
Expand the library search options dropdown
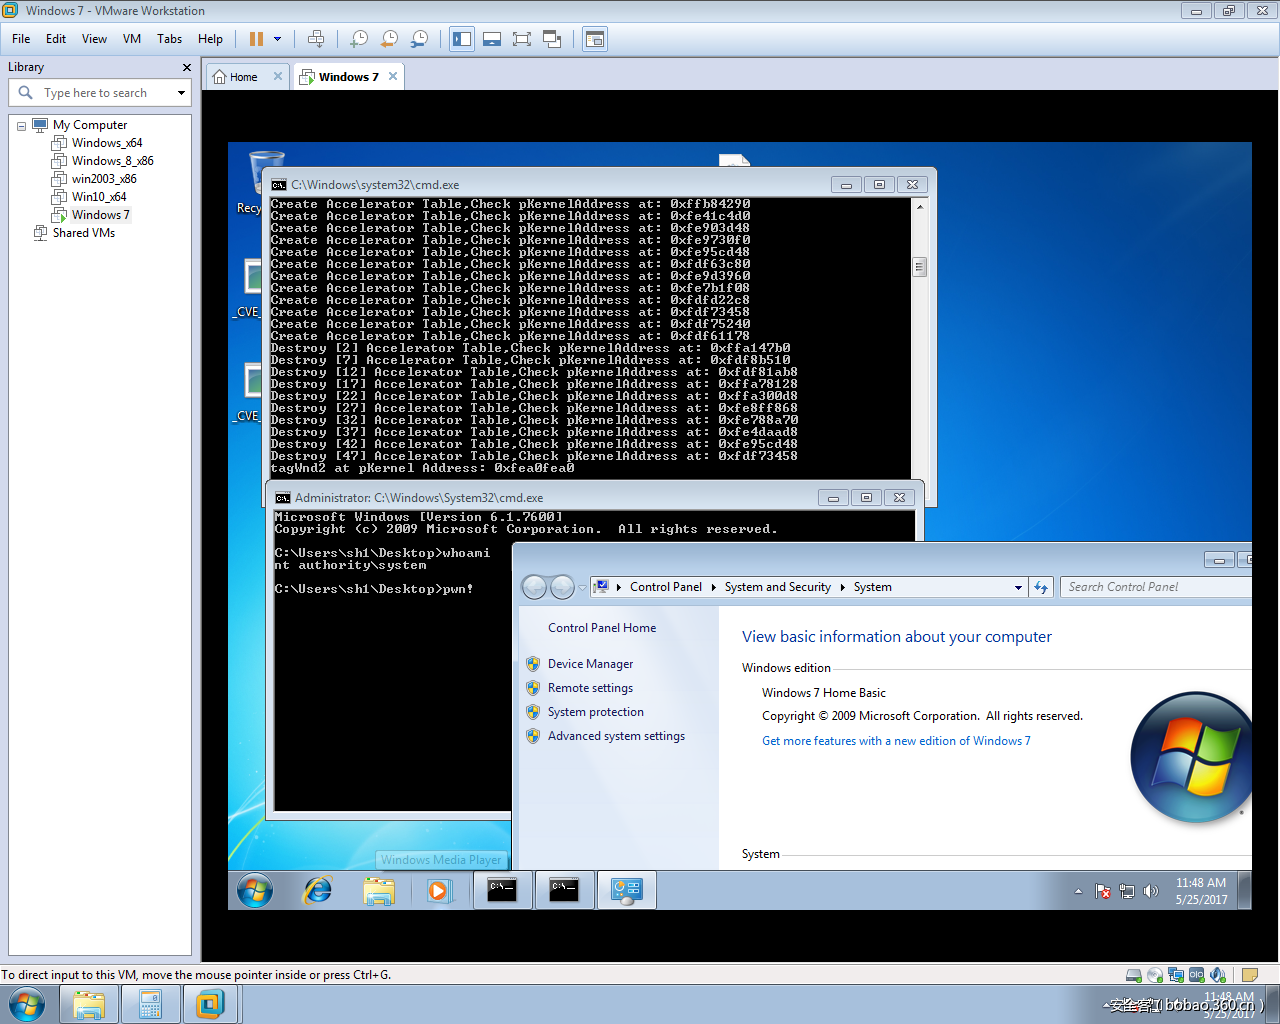coord(181,93)
